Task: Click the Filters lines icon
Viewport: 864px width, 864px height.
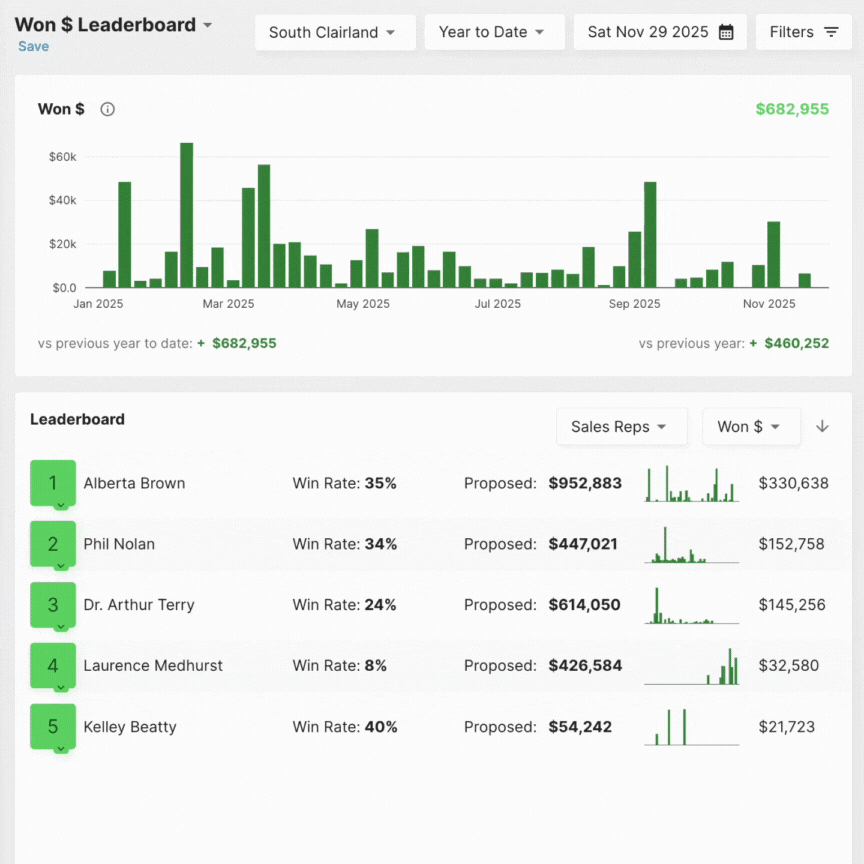Action: point(831,32)
